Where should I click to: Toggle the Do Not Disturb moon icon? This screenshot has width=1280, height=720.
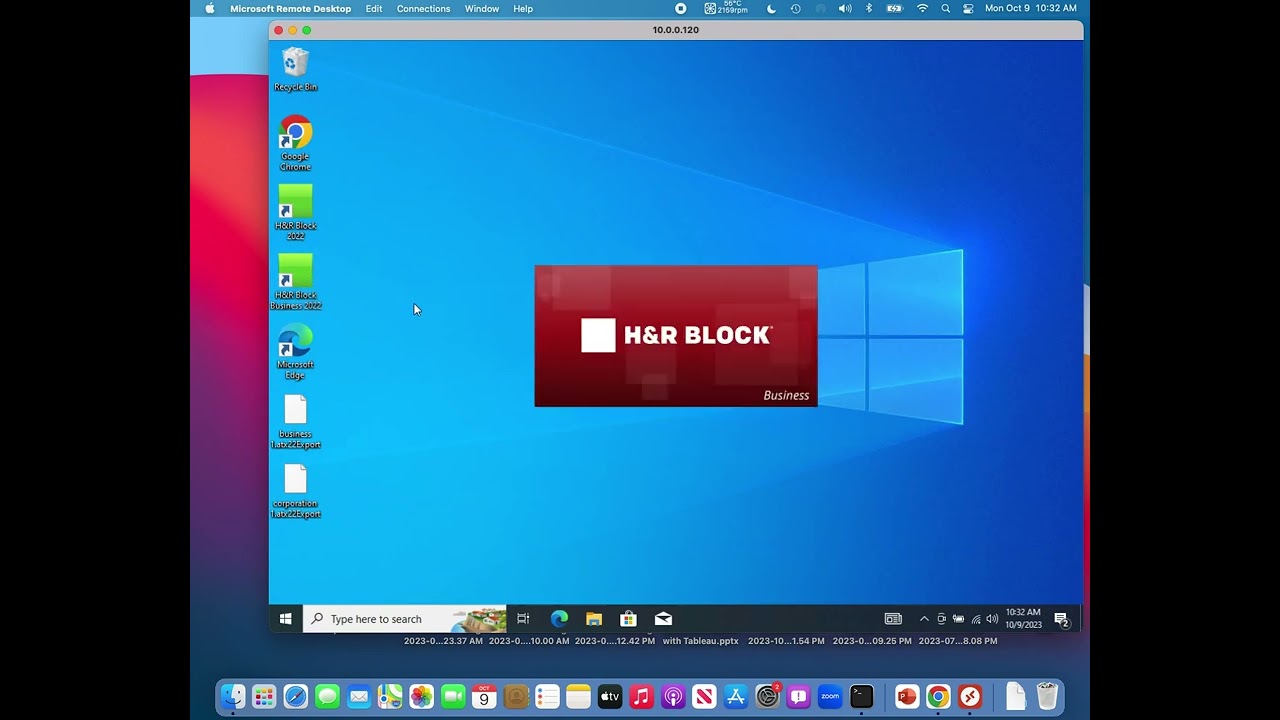tap(771, 8)
